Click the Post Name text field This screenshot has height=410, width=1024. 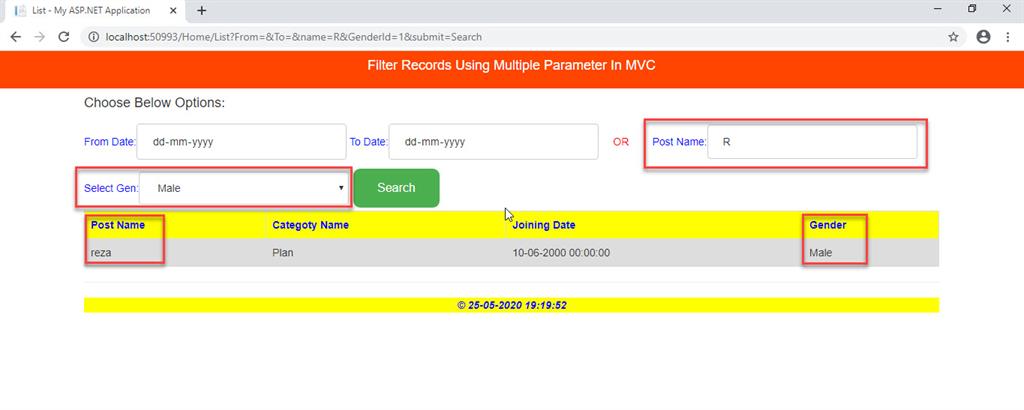(x=812, y=142)
